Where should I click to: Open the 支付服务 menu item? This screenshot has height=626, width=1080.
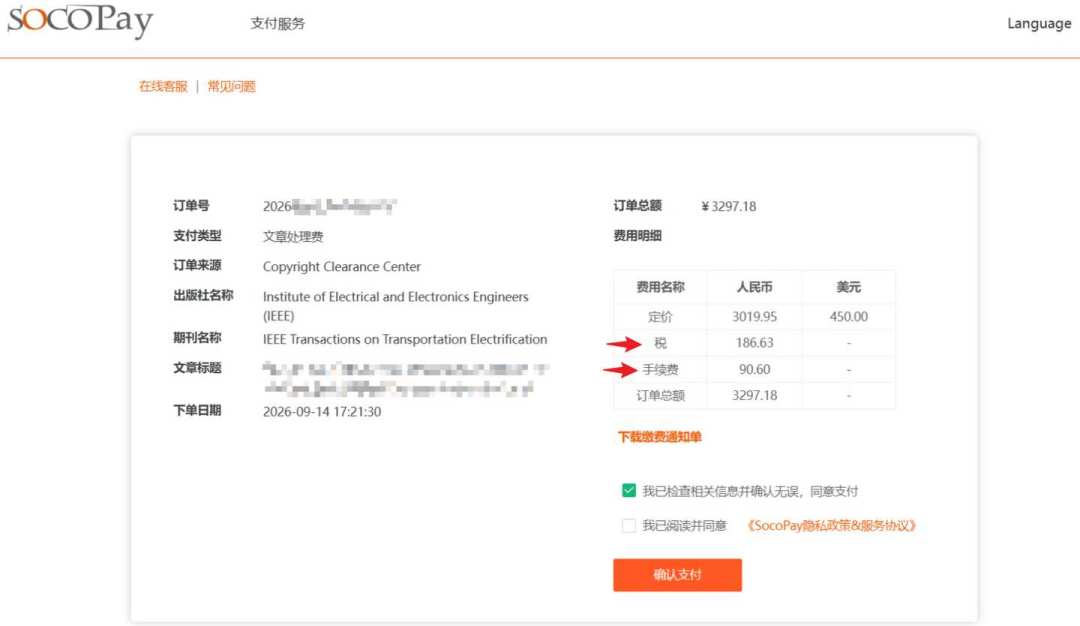pyautogui.click(x=278, y=23)
